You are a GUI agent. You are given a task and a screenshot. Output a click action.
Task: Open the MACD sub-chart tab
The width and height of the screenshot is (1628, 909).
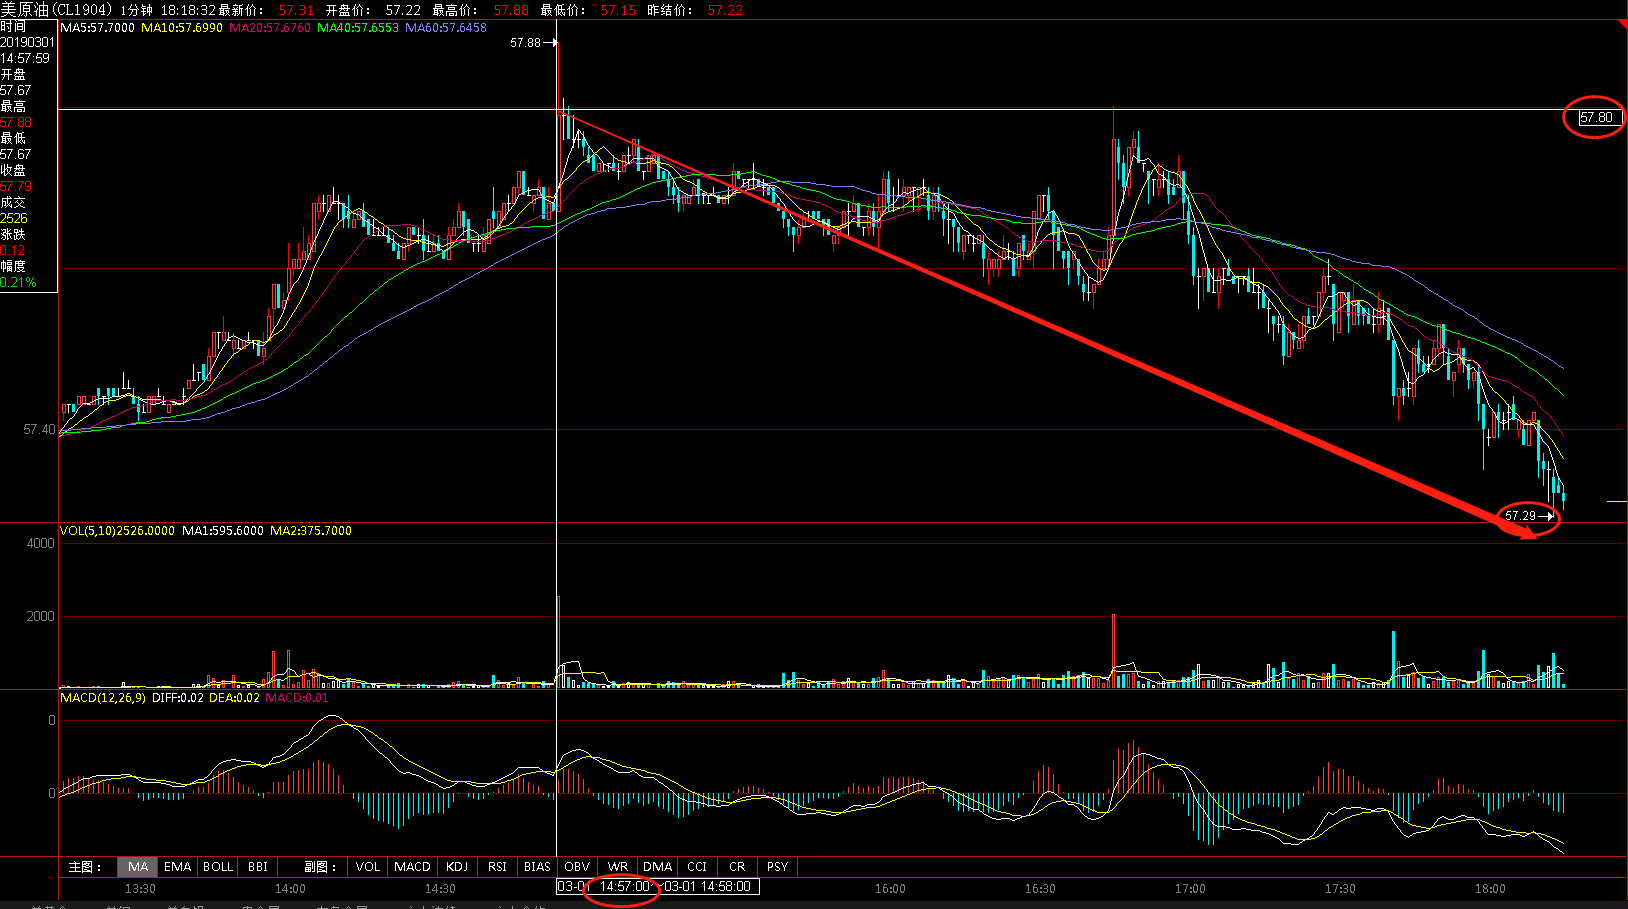click(x=412, y=867)
